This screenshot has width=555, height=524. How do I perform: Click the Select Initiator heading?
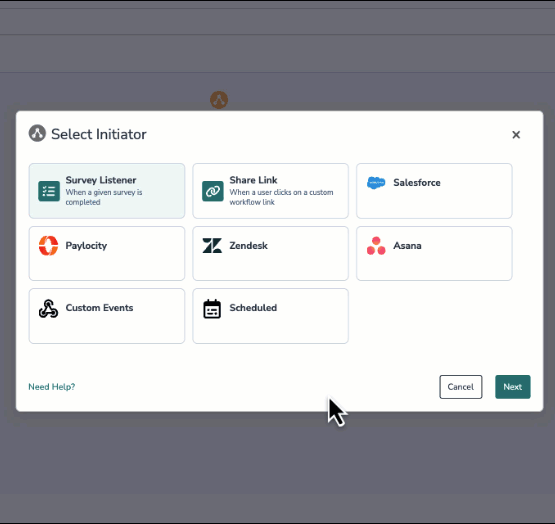coord(99,134)
